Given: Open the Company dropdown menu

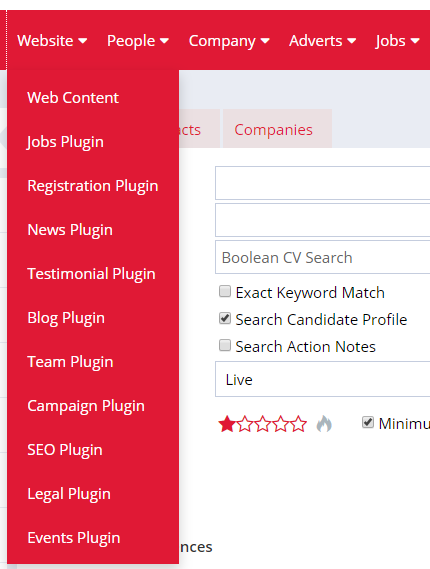Looking at the screenshot, I should pos(229,41).
